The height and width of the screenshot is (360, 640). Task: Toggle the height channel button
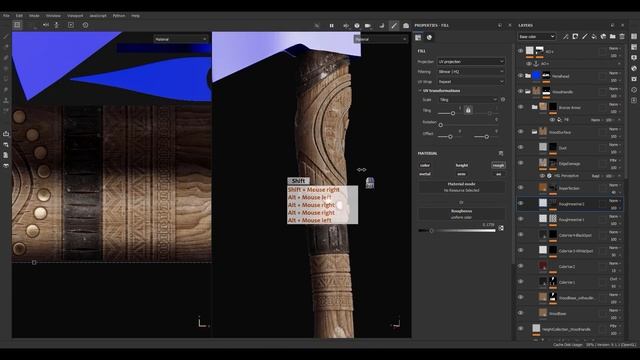(x=462, y=165)
